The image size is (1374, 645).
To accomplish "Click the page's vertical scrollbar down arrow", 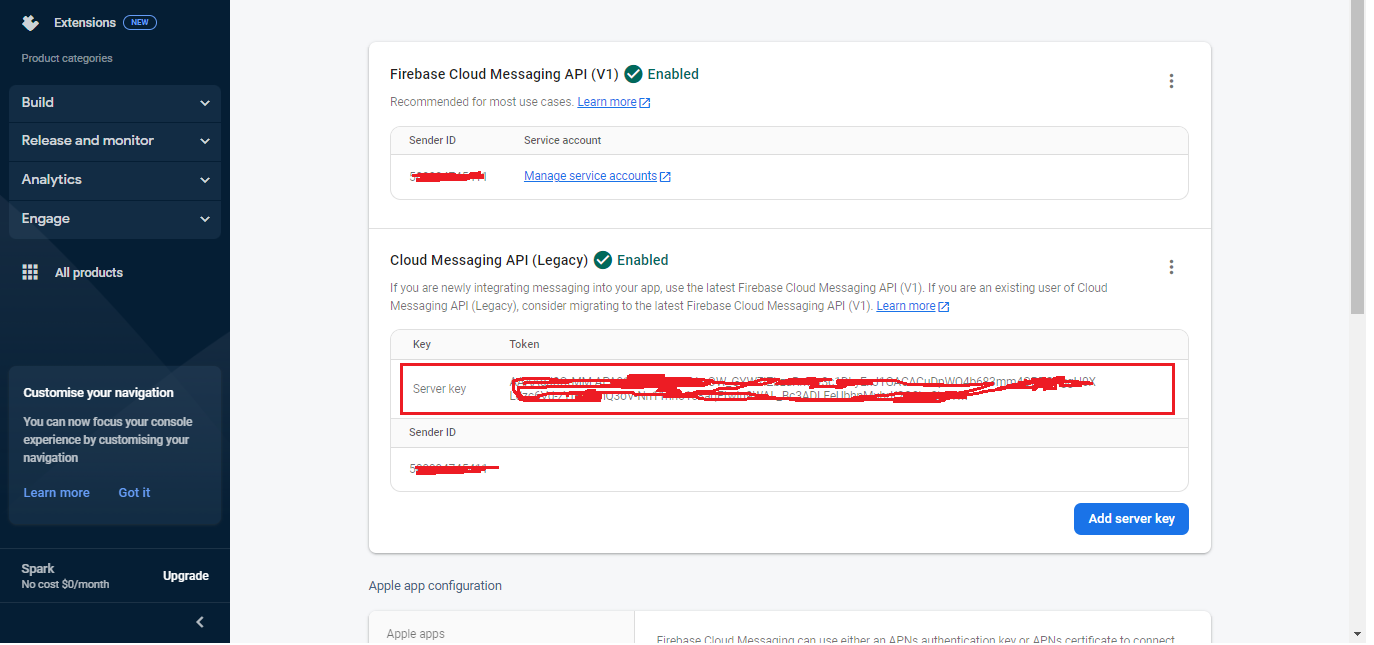I will 1357,633.
